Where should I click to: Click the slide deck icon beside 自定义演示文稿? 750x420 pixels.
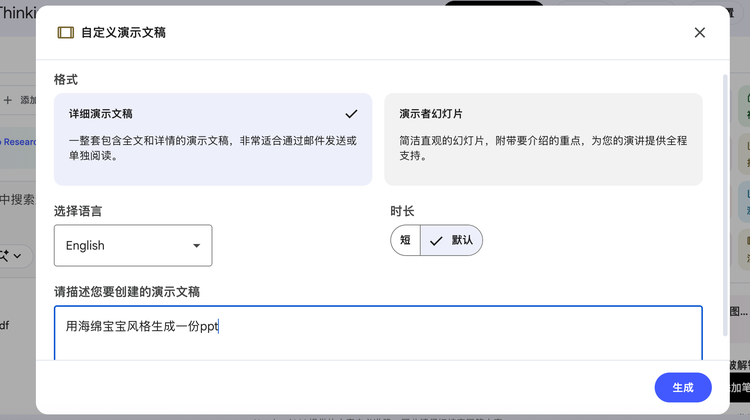pos(66,33)
